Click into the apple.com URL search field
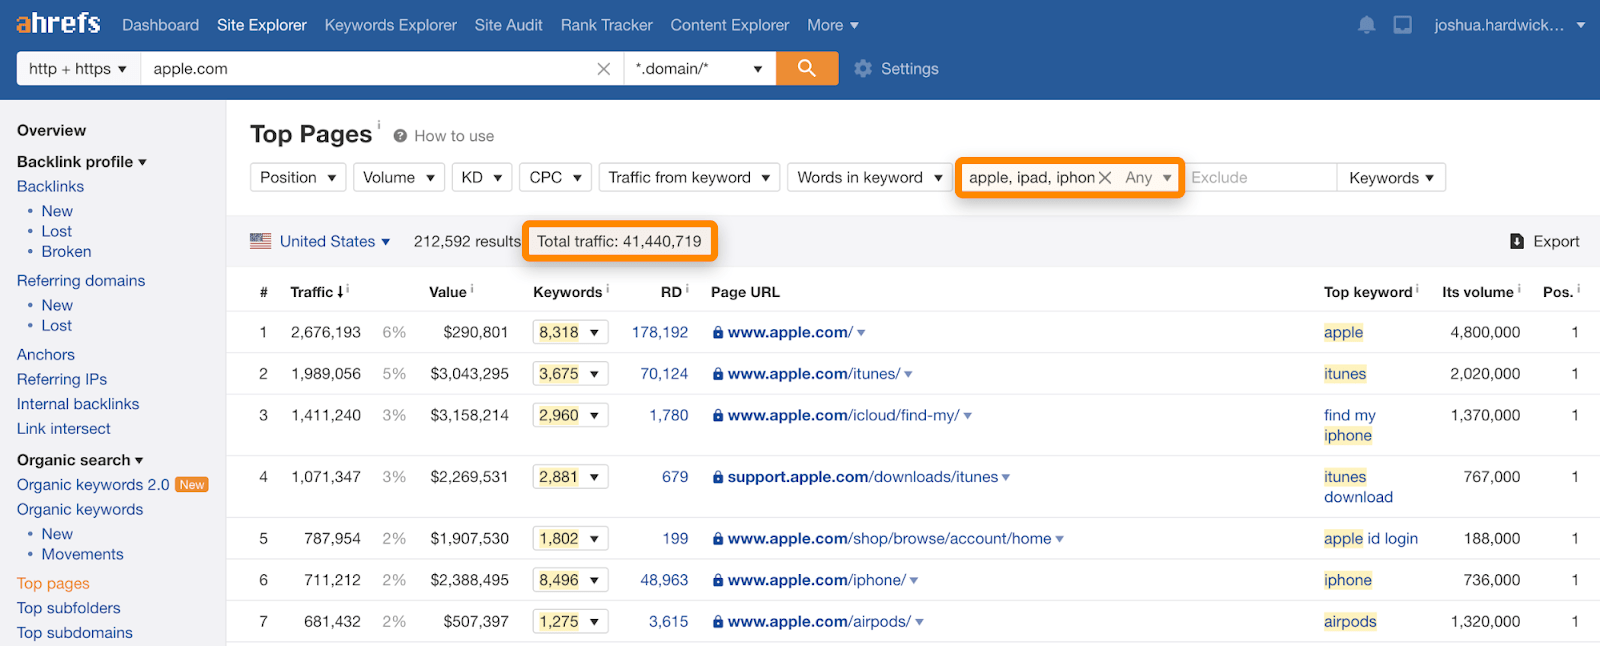Viewport: 1600px width, 646px height. point(368,69)
